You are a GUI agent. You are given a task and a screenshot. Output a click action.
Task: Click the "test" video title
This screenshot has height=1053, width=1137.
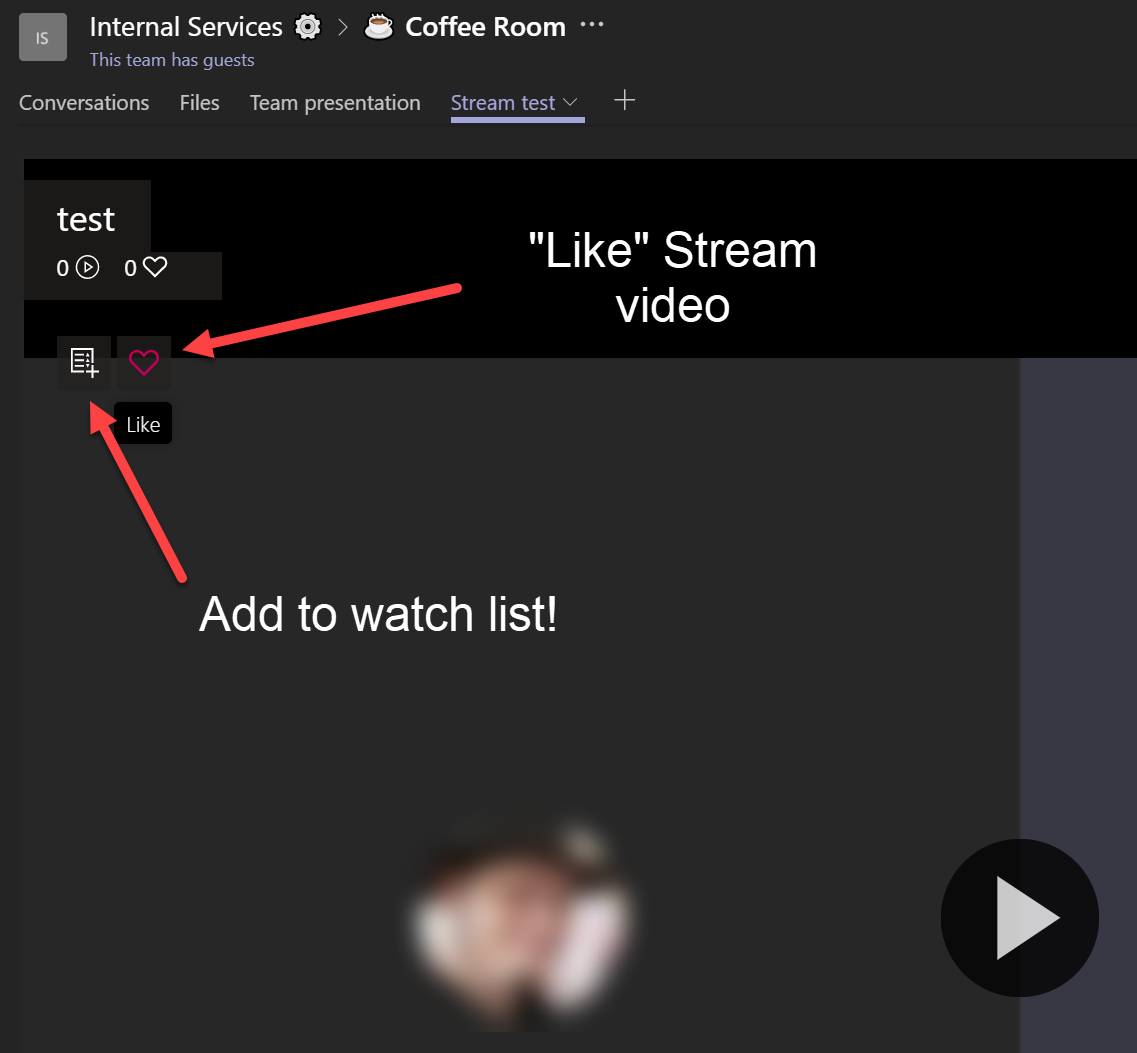pyautogui.click(x=86, y=219)
